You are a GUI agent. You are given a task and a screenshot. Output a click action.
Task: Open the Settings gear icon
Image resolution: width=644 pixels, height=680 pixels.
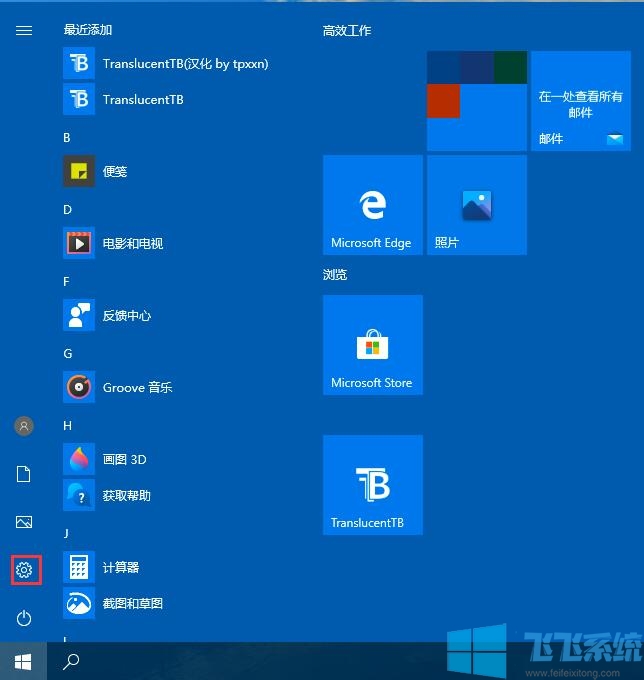pos(24,571)
